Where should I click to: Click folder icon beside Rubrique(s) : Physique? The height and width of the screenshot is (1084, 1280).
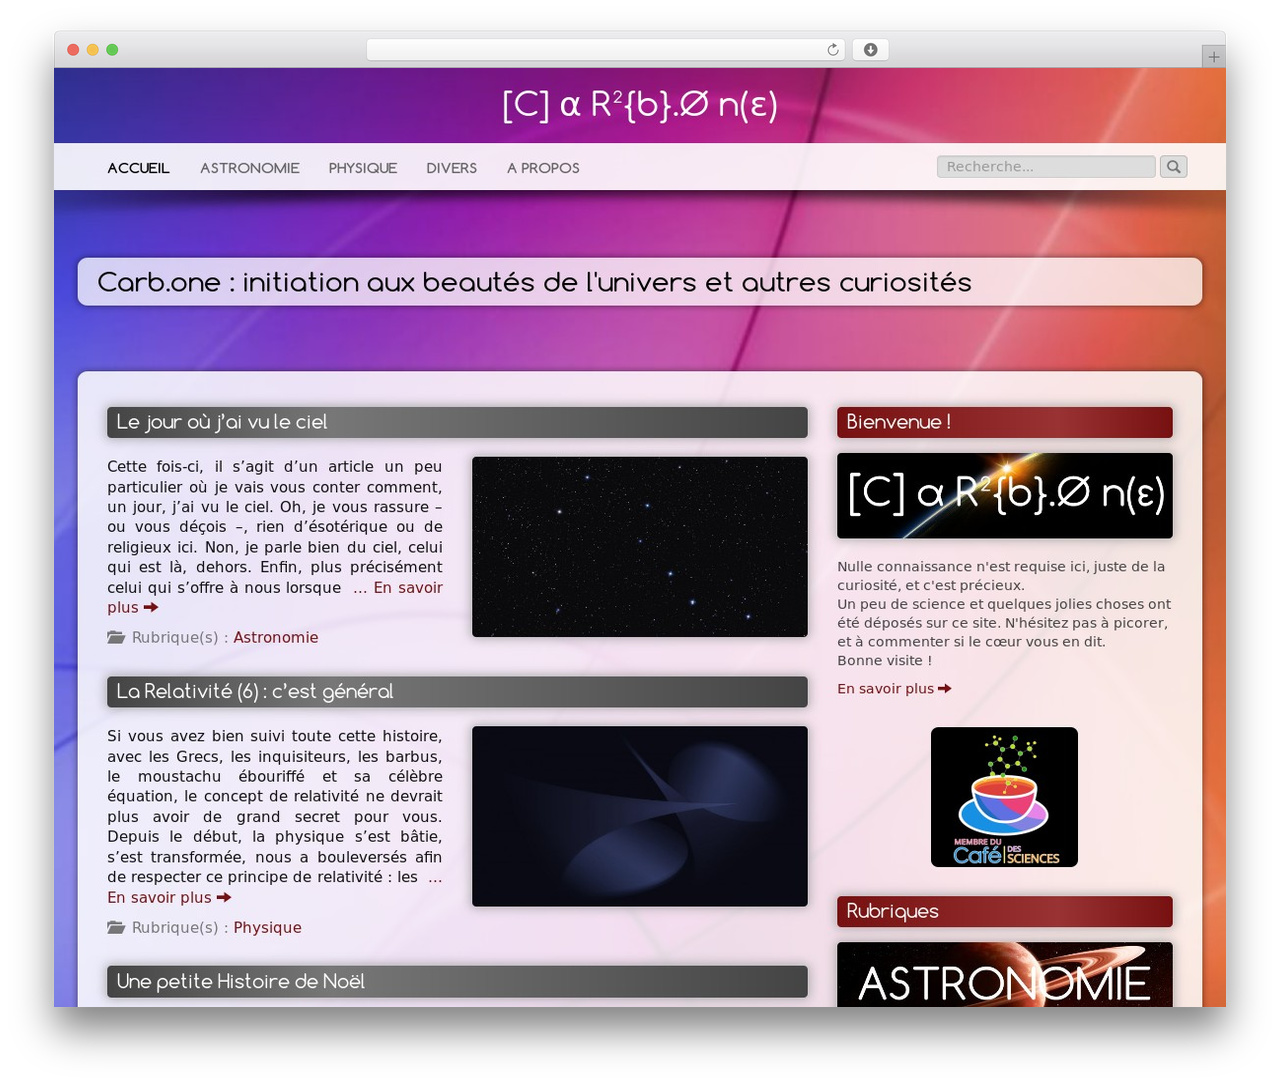pos(116,927)
